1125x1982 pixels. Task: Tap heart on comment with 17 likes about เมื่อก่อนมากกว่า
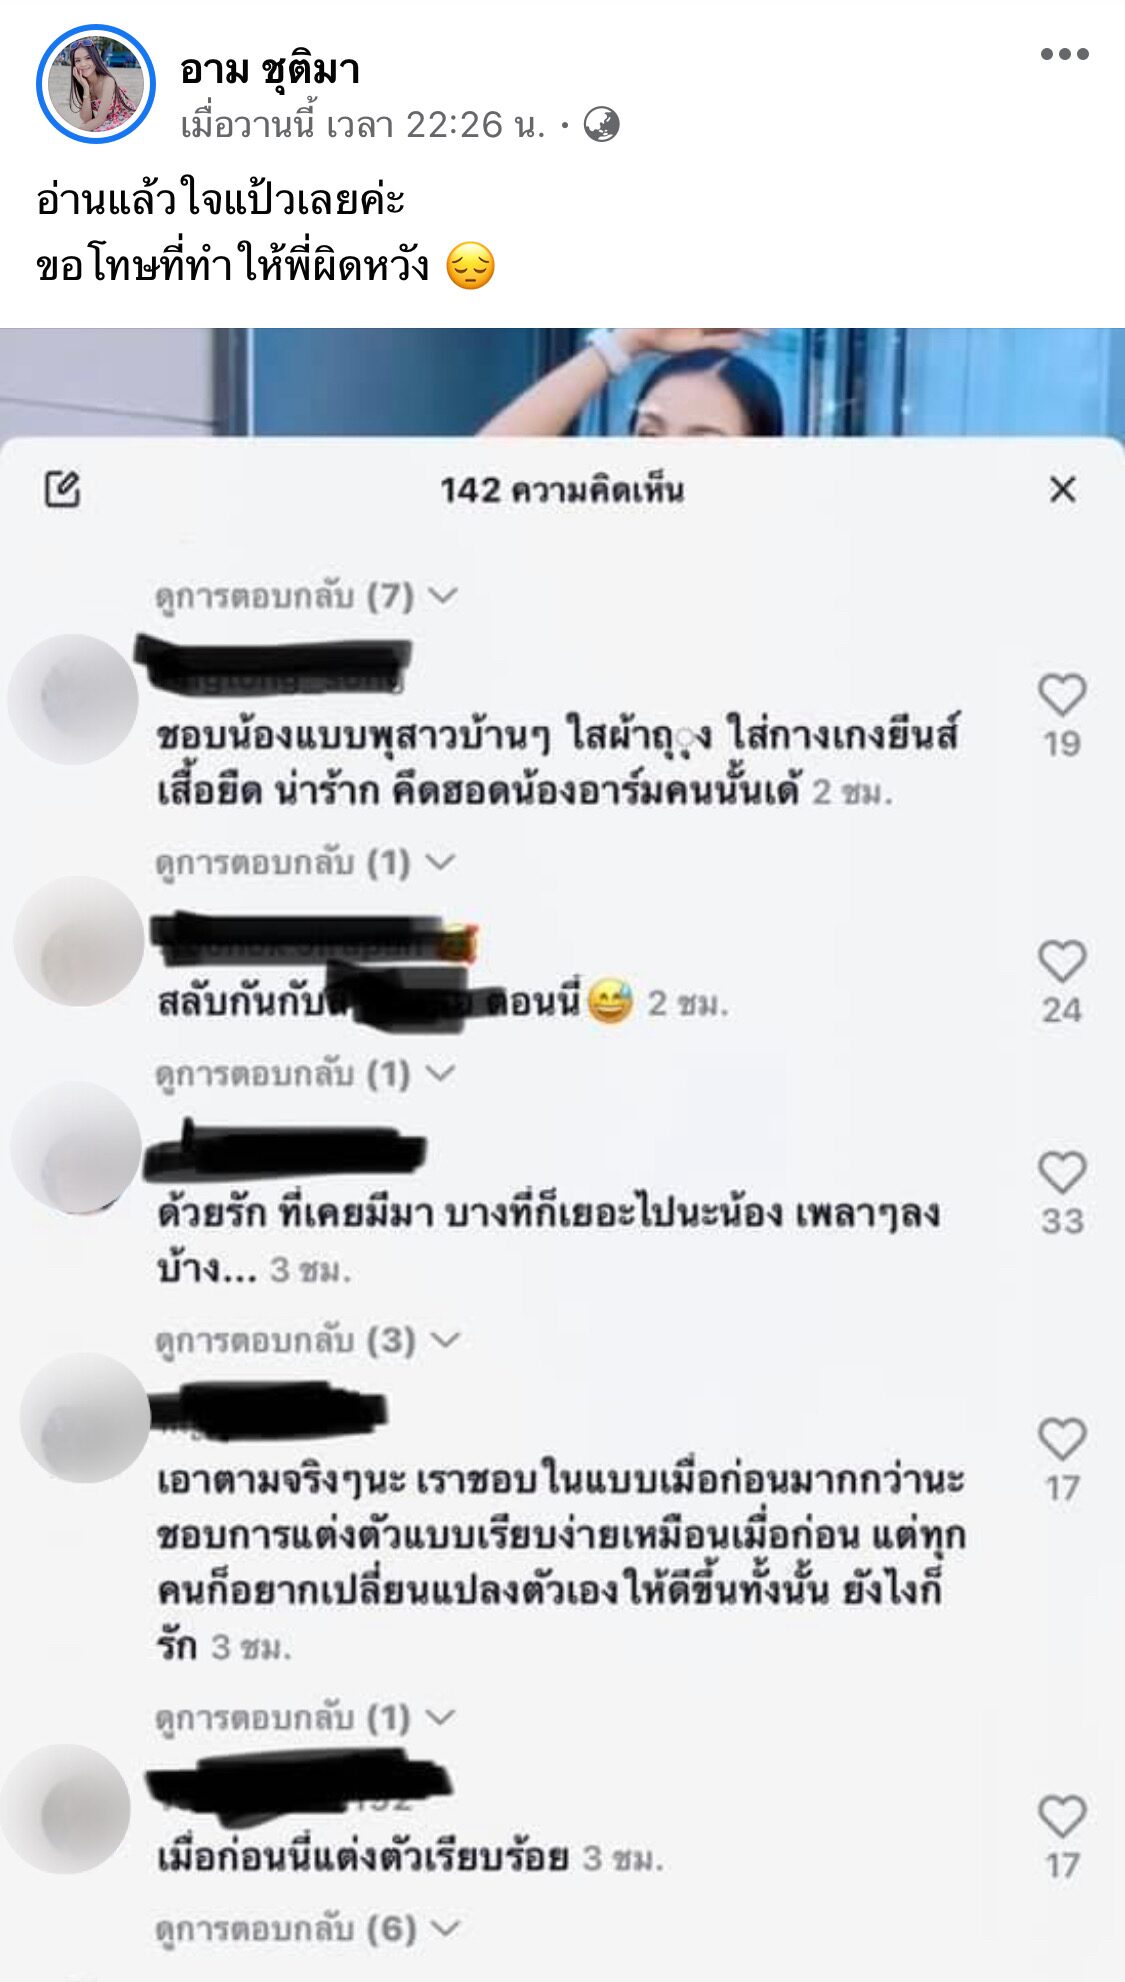click(x=1062, y=1439)
